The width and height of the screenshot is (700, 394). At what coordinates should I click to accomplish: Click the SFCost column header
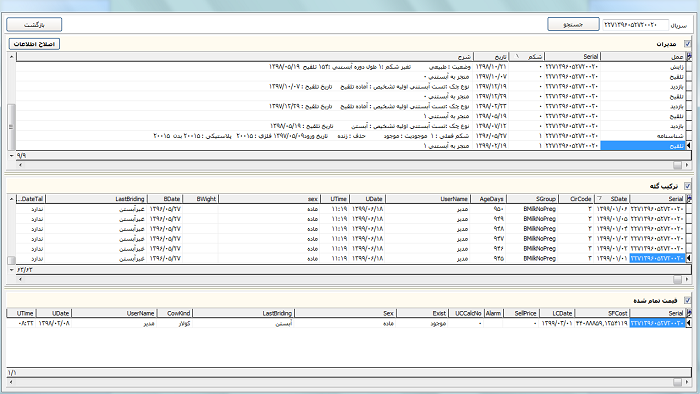[602, 313]
